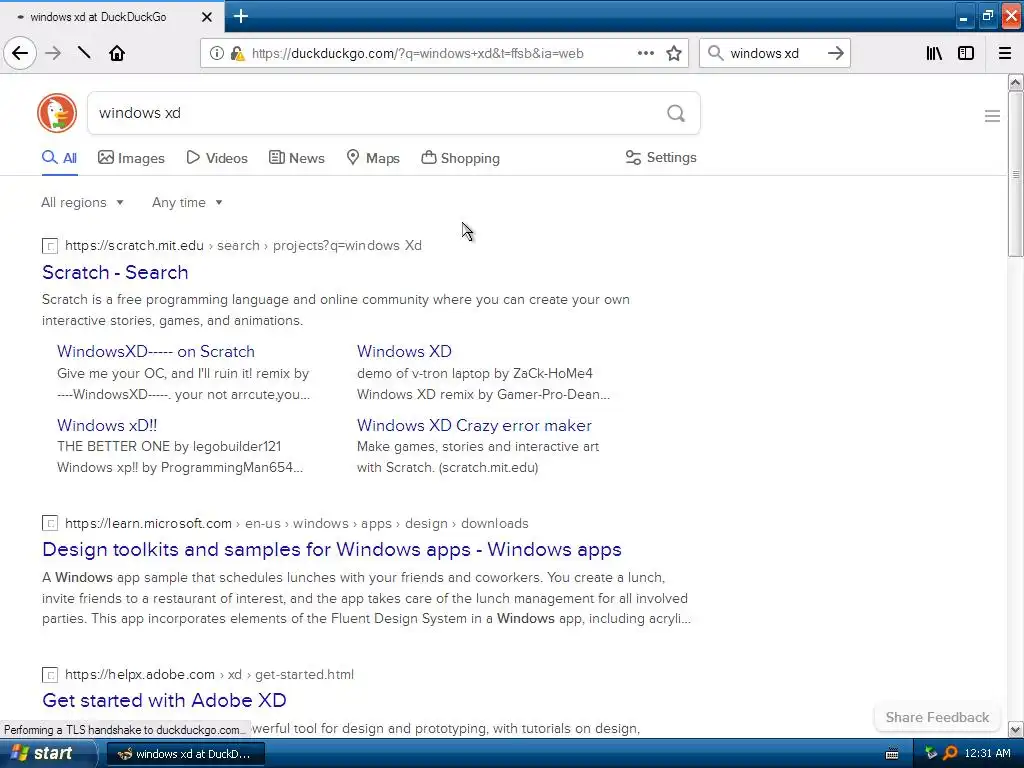
Task: Open the Firefox hamburger menu
Action: coord(1005,53)
